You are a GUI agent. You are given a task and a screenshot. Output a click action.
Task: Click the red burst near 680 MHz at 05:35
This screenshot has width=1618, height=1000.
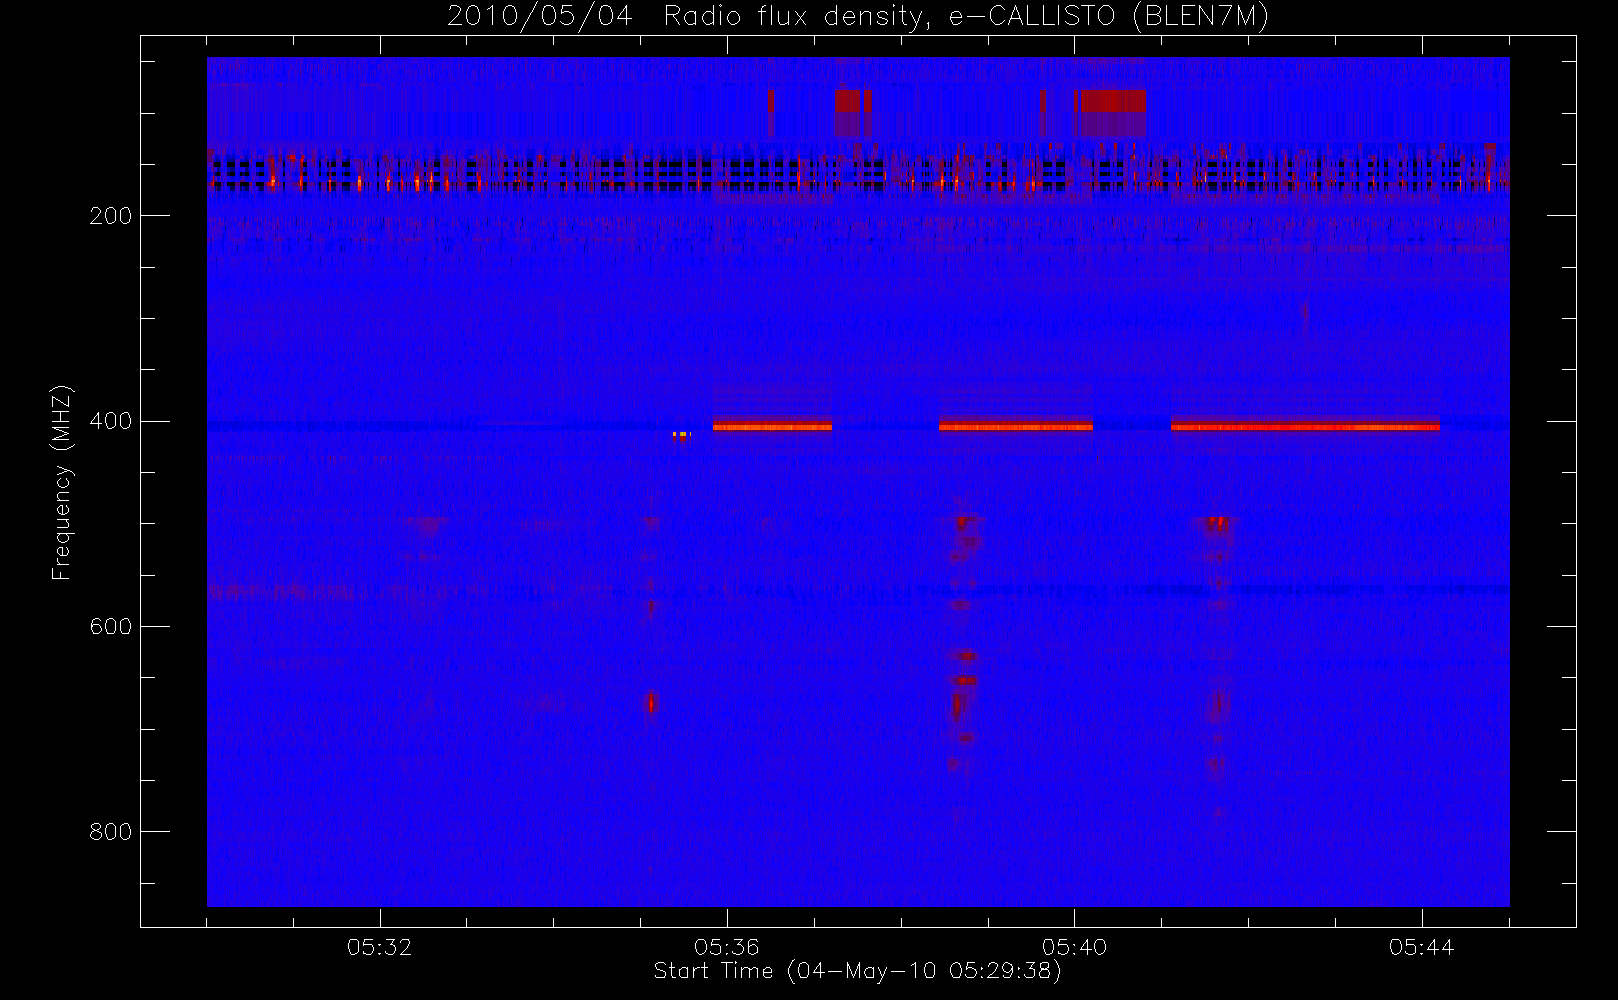pos(651,703)
